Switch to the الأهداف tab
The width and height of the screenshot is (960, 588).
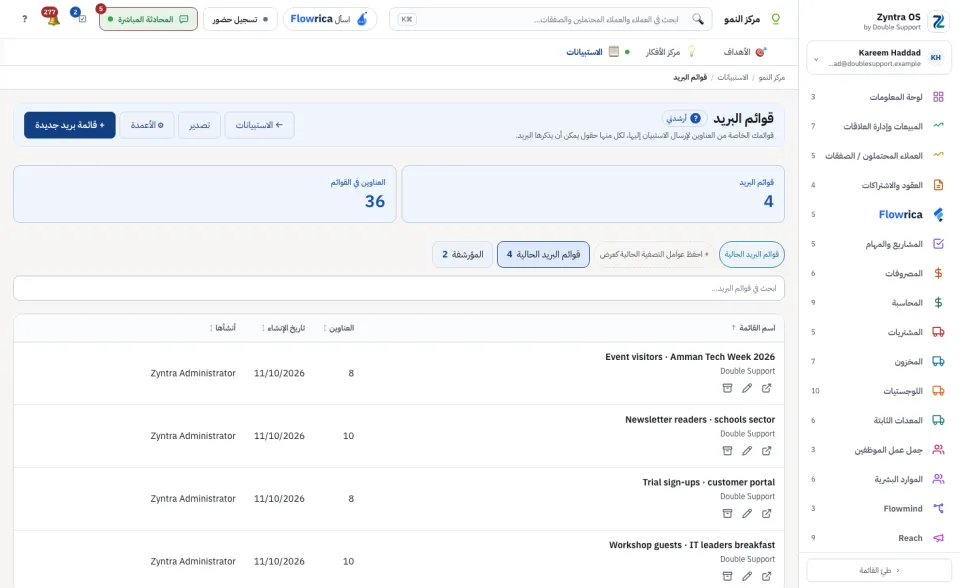pyautogui.click(x=744, y=52)
